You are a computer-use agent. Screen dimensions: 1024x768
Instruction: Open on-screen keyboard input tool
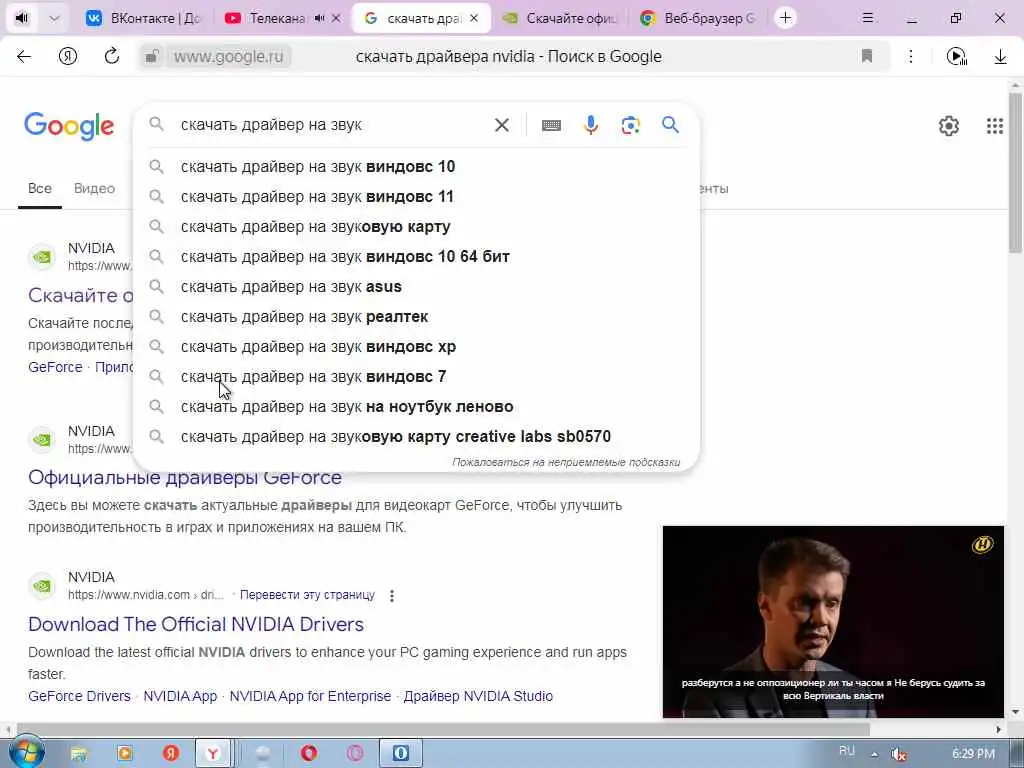(x=551, y=125)
